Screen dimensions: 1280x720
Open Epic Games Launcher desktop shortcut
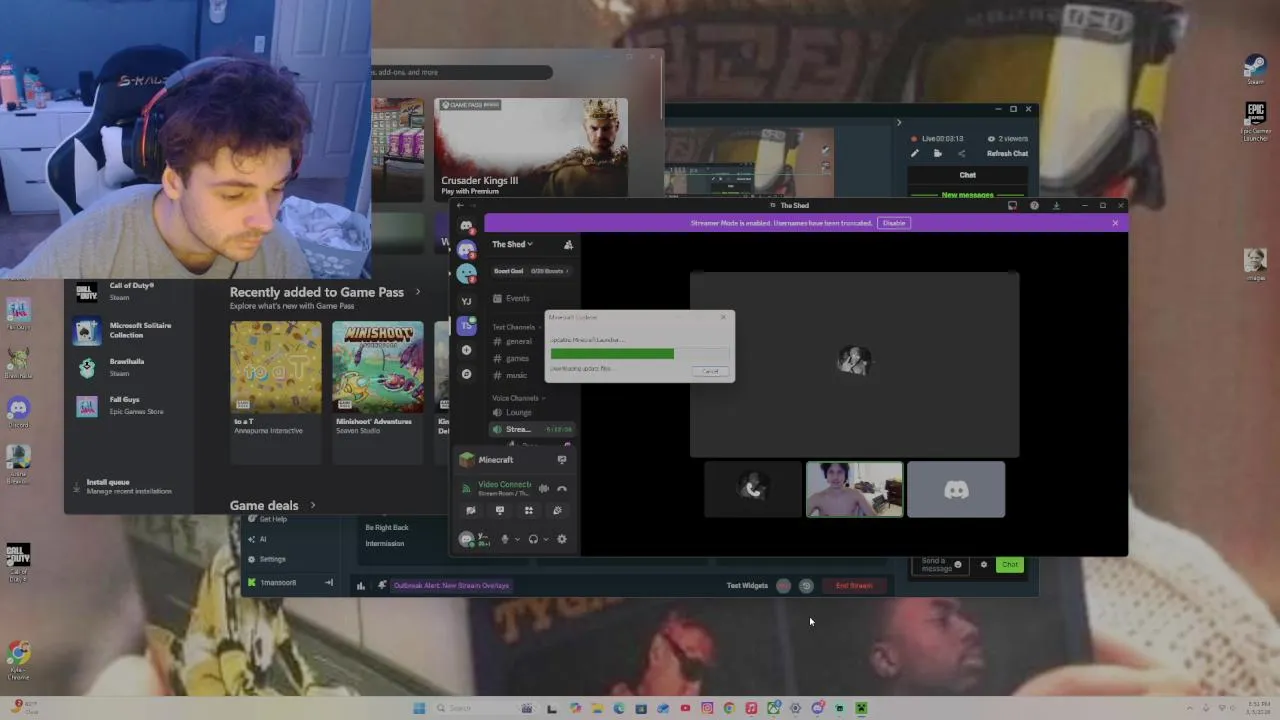[1256, 121]
